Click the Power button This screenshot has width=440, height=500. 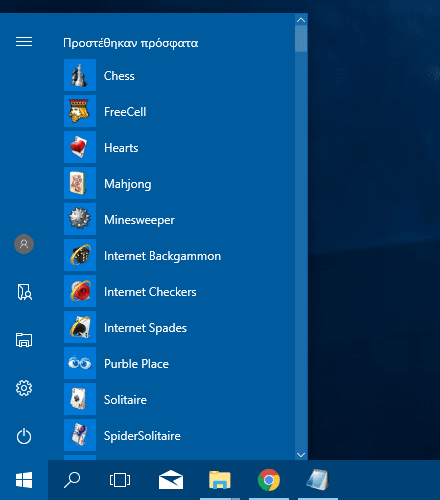pyautogui.click(x=24, y=436)
